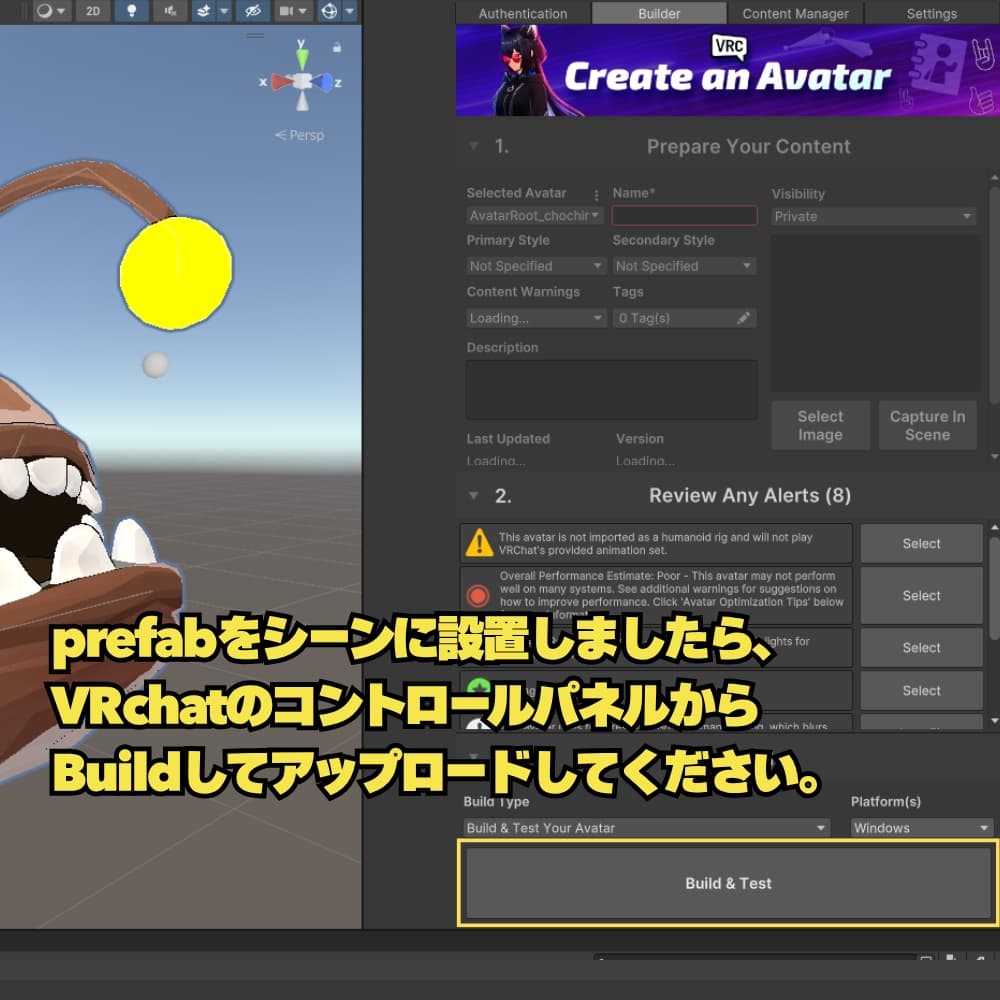
Task: Click the pencil icon to edit Tags
Action: 743,318
